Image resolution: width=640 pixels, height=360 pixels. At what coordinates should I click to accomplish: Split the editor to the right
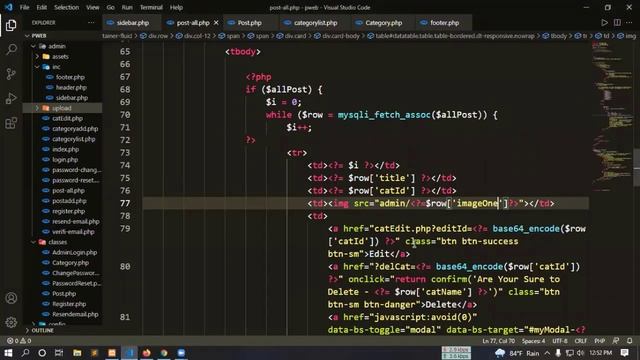617,23
